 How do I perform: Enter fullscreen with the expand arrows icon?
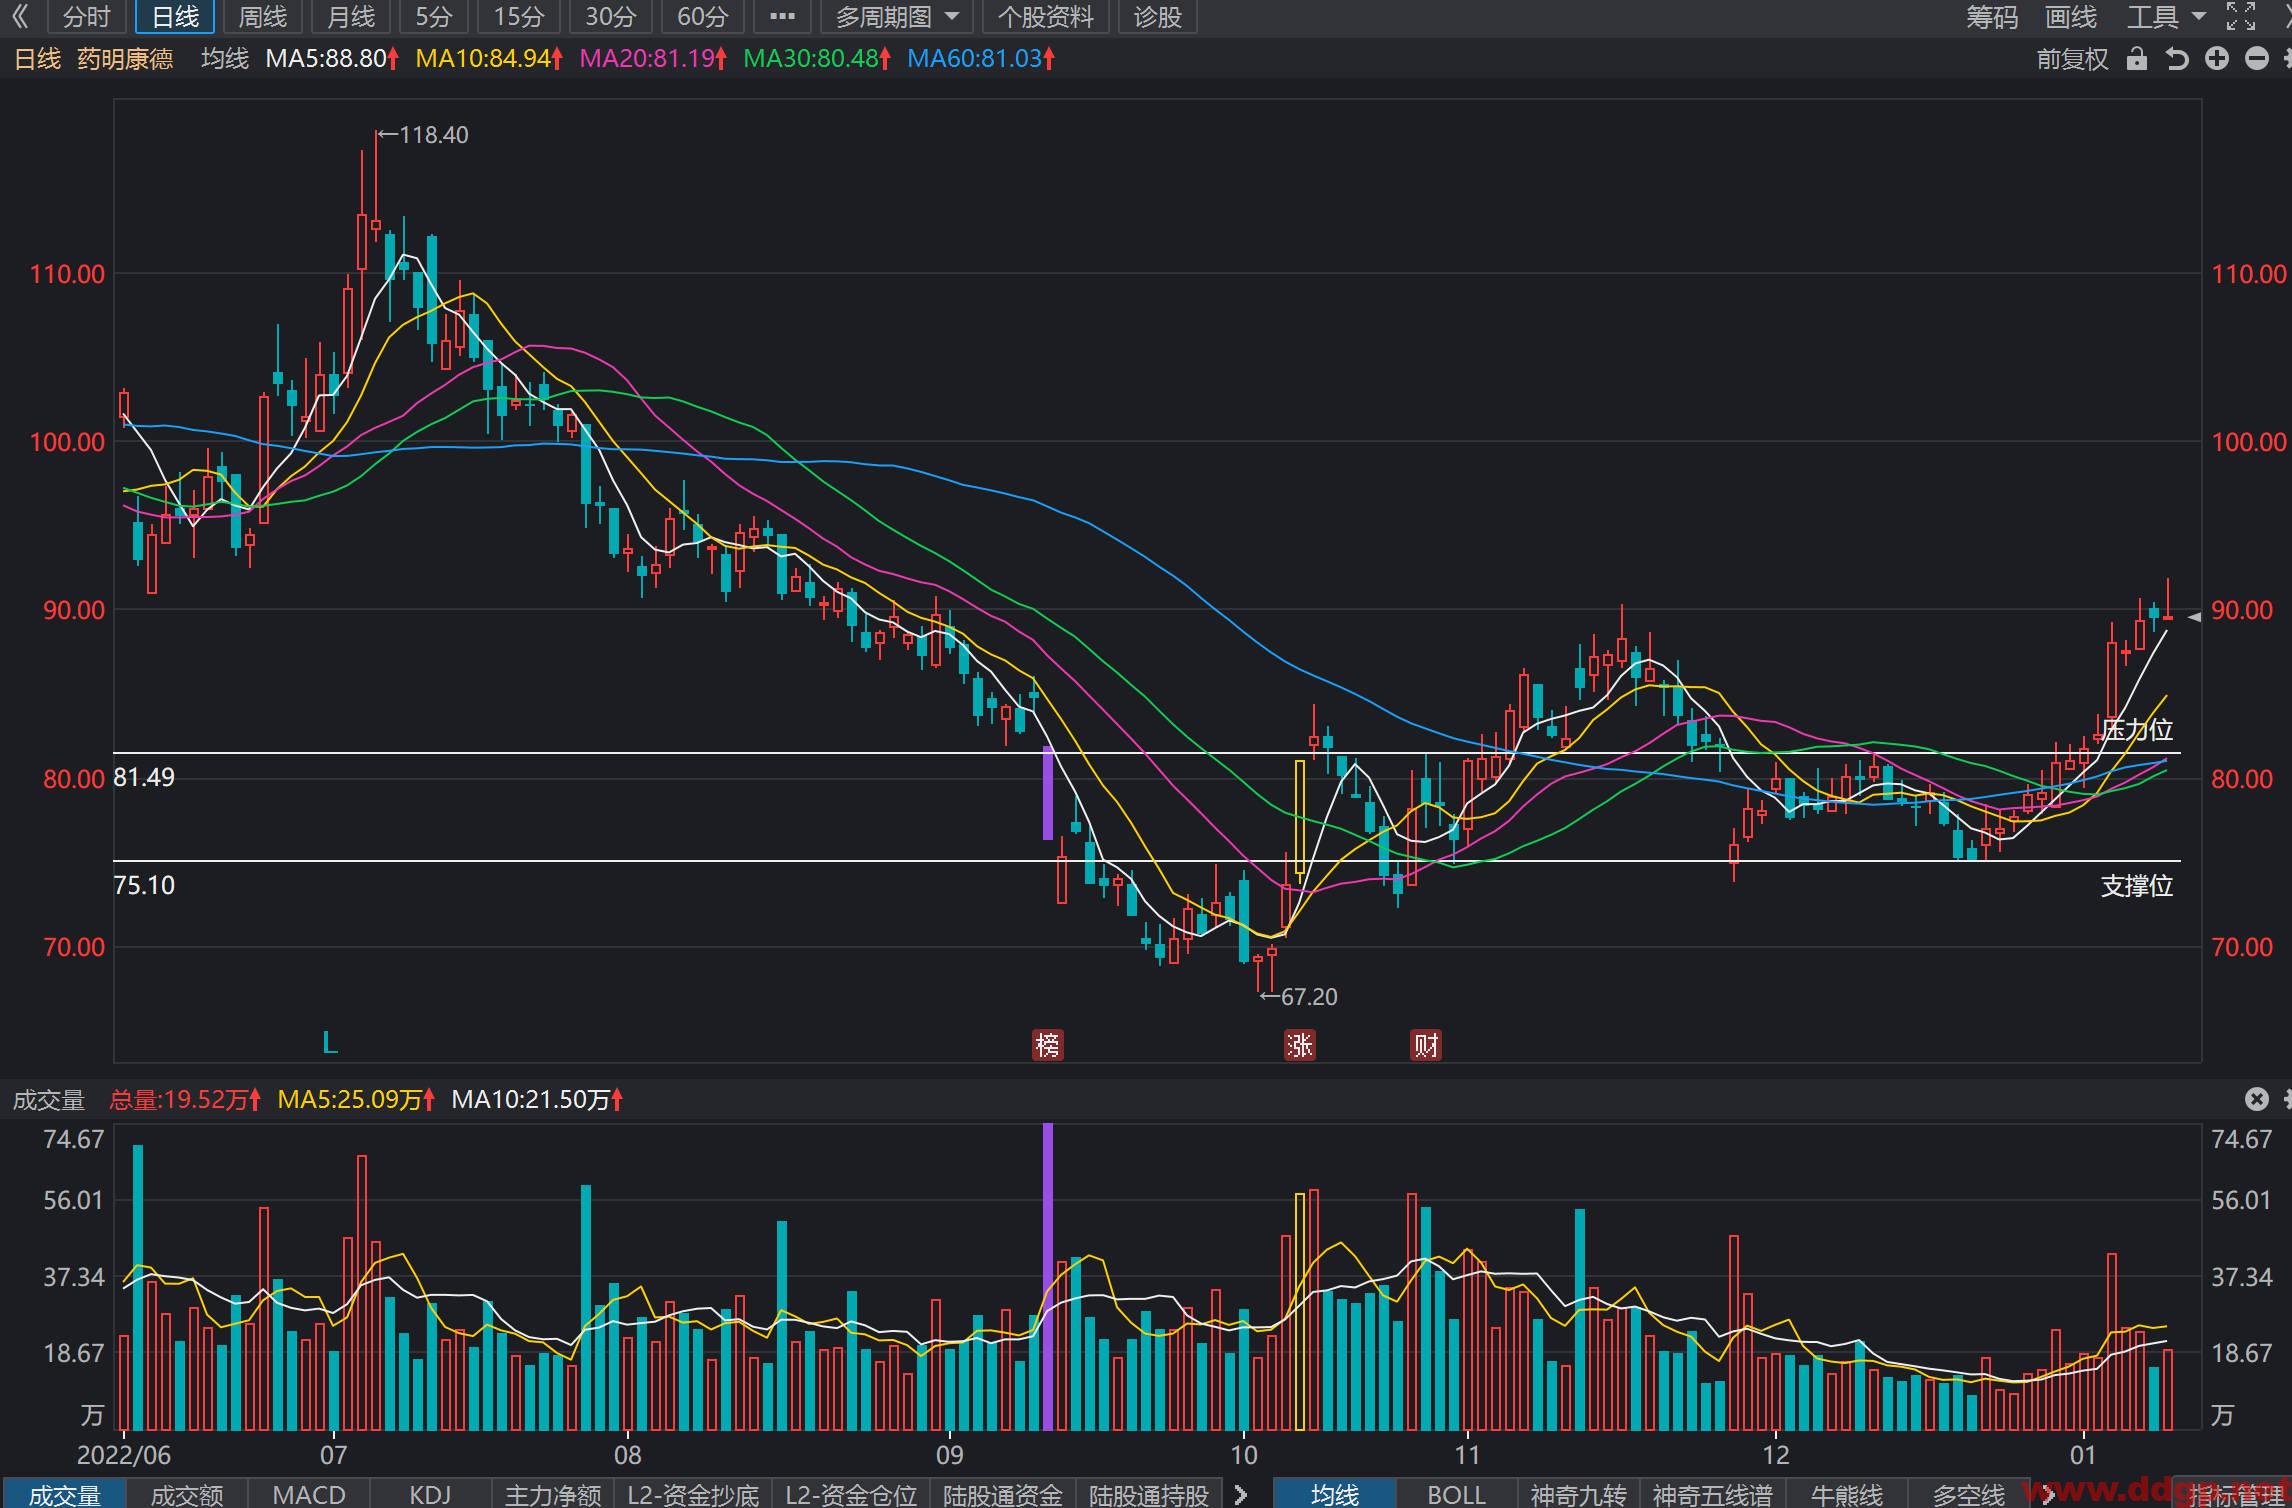click(2240, 16)
